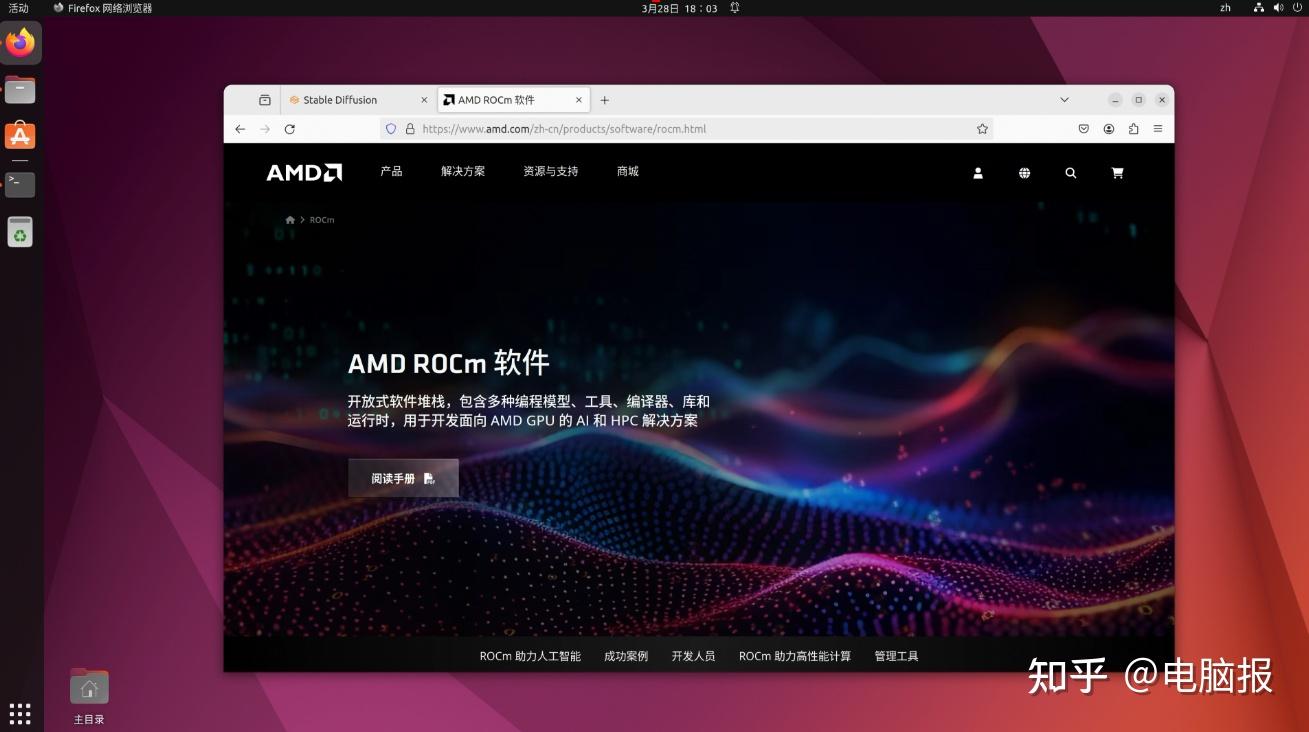Open the AMD site search icon
The width and height of the screenshot is (1309, 732).
[1070, 173]
